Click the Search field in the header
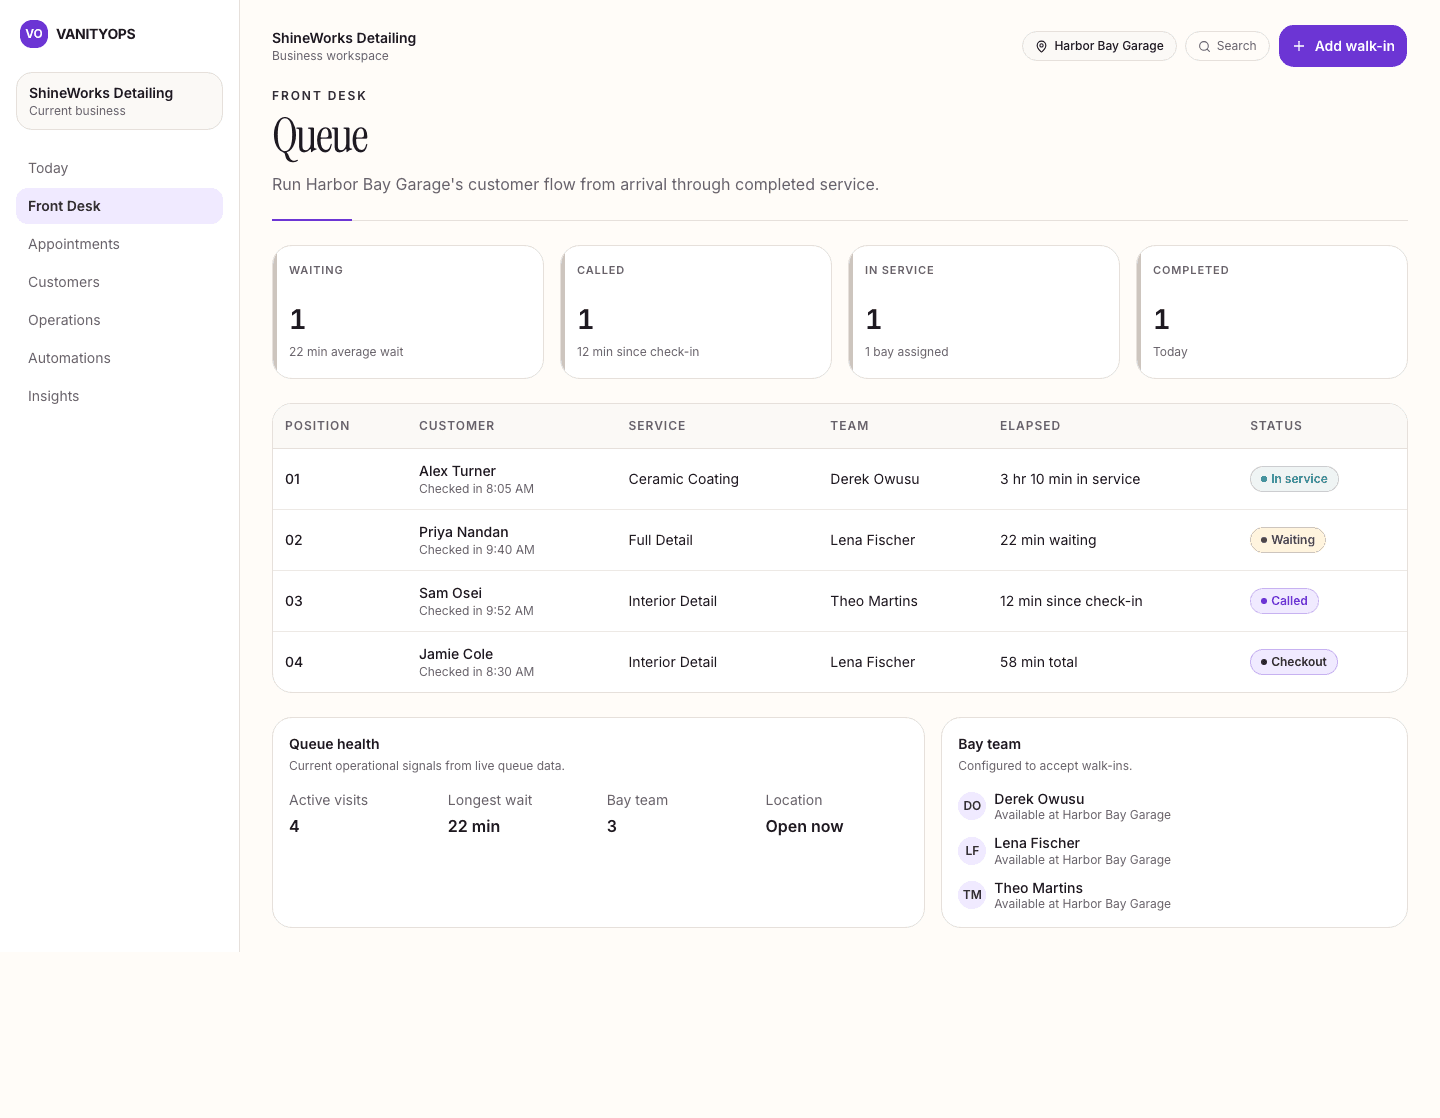1440x1118 pixels. [1228, 46]
